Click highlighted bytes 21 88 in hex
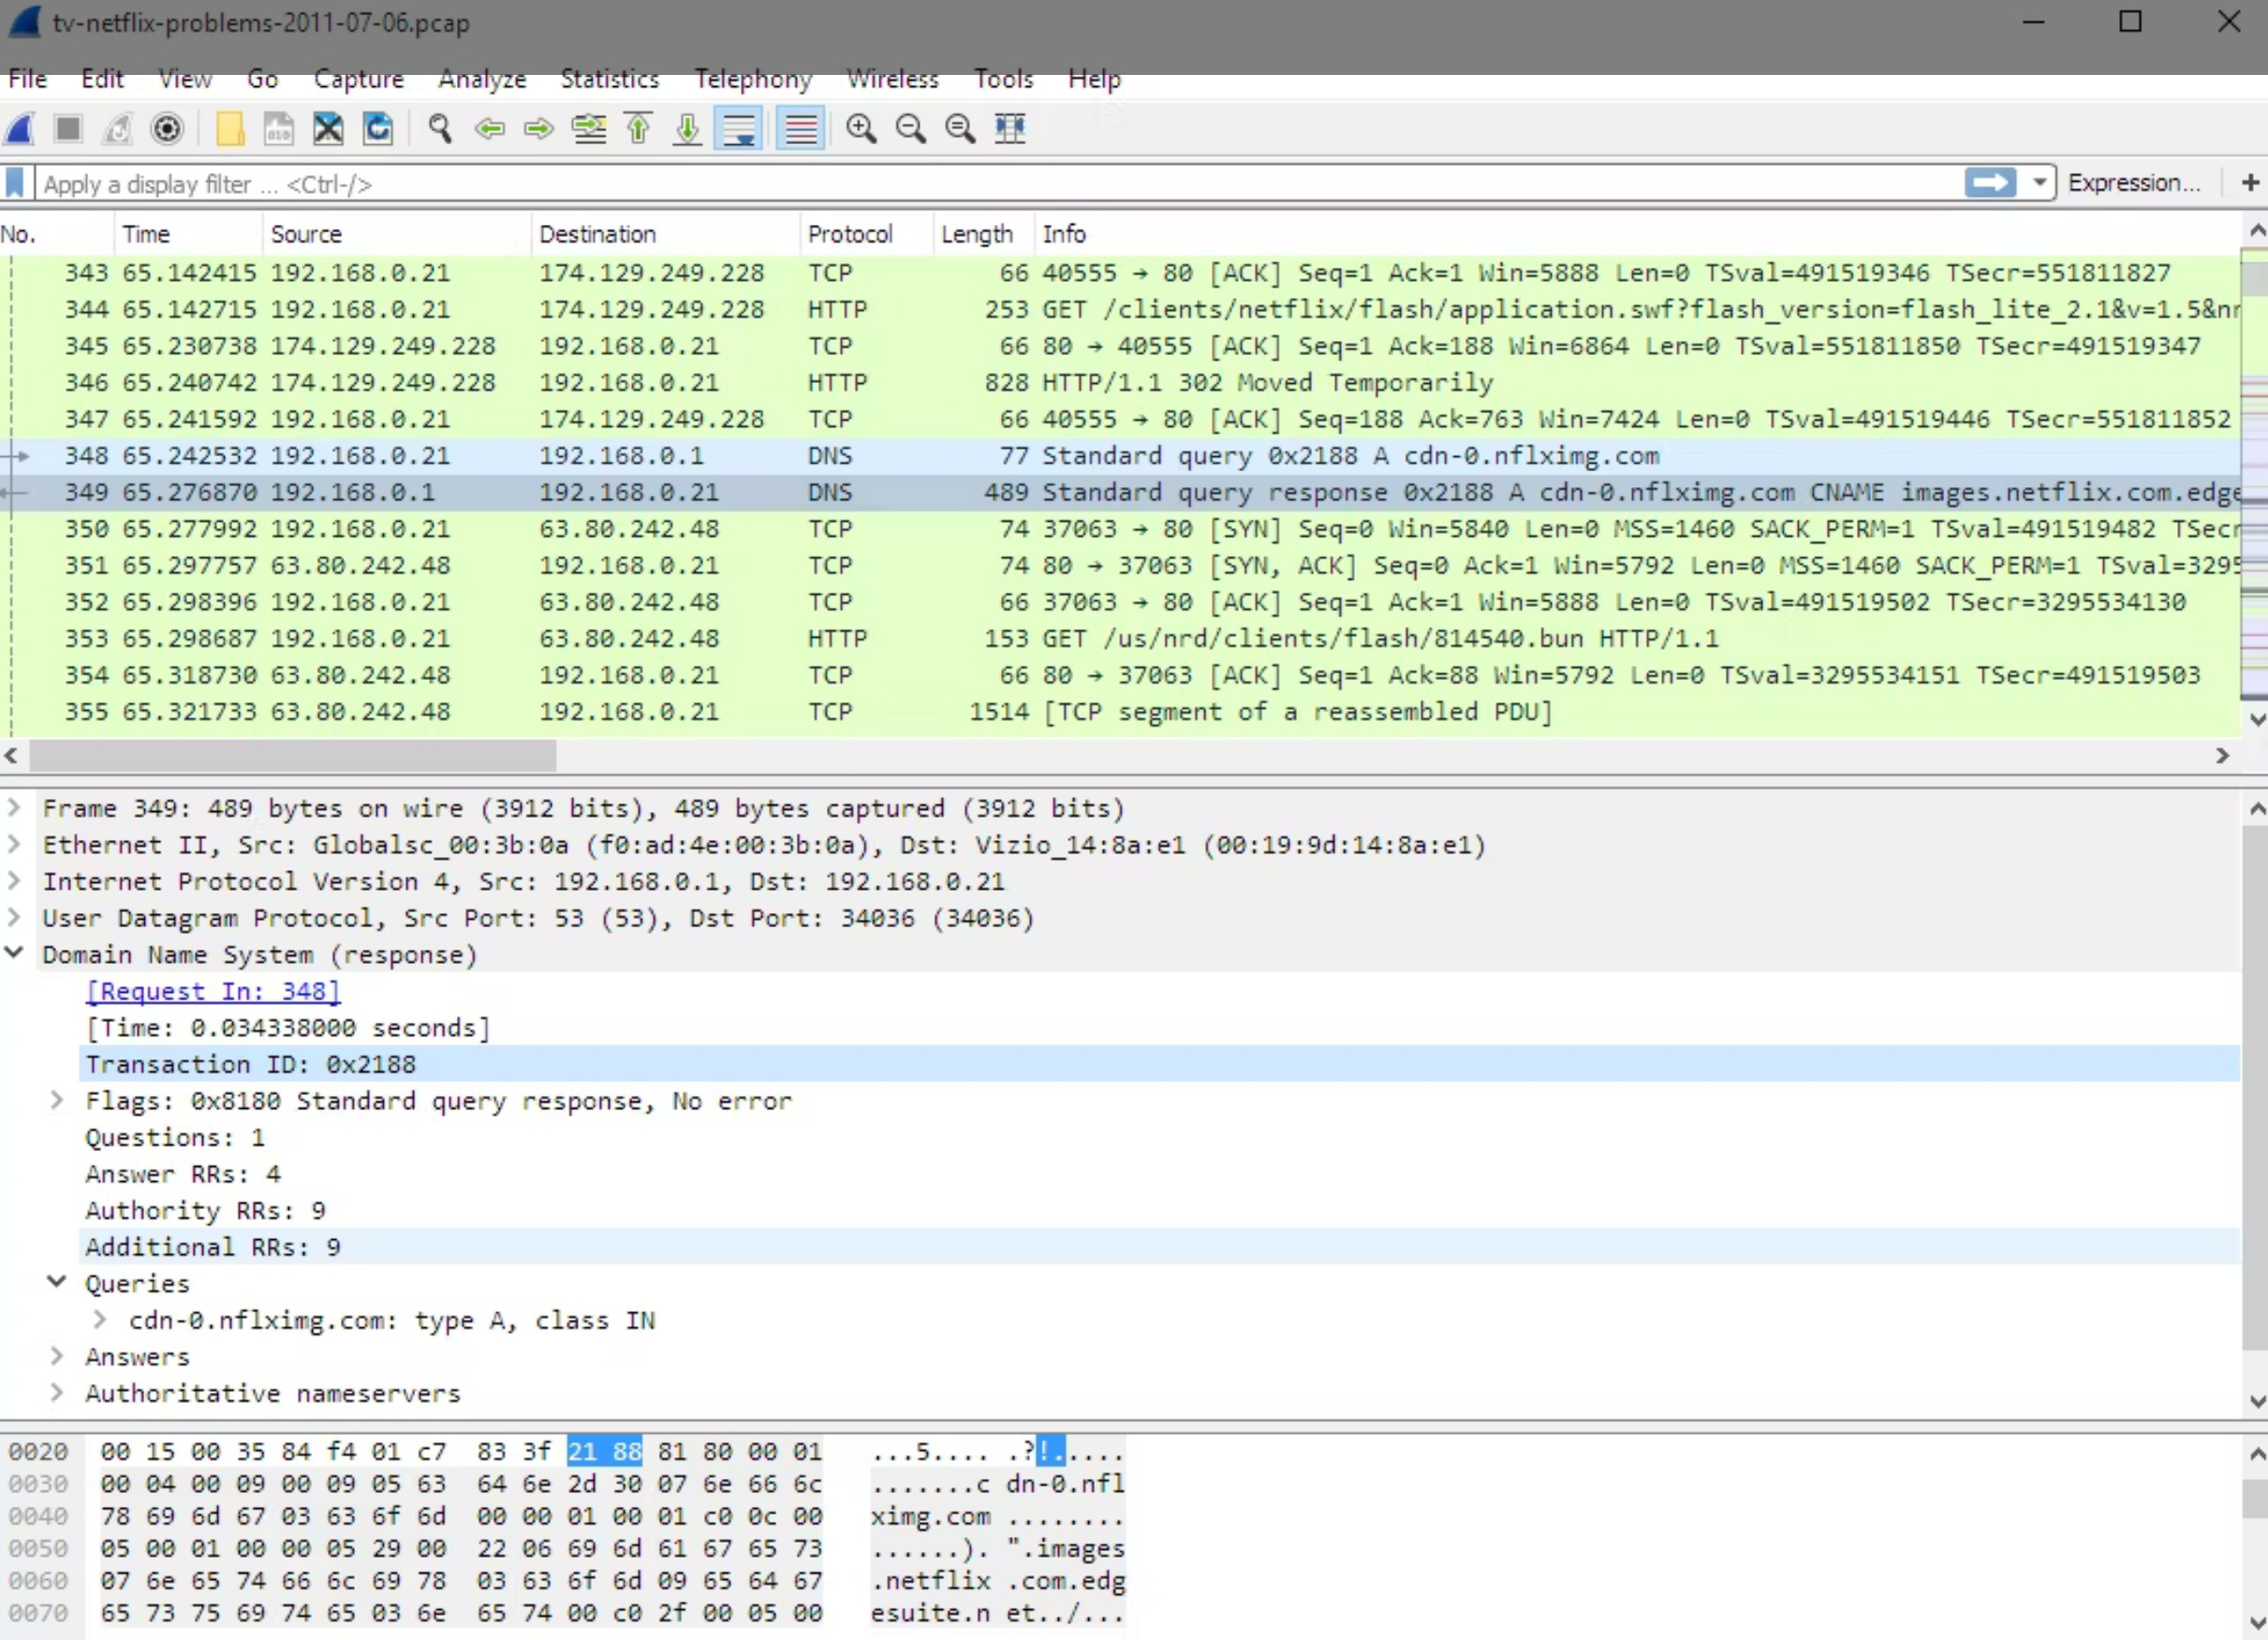This screenshot has height=1640, width=2268. pyautogui.click(x=605, y=1452)
